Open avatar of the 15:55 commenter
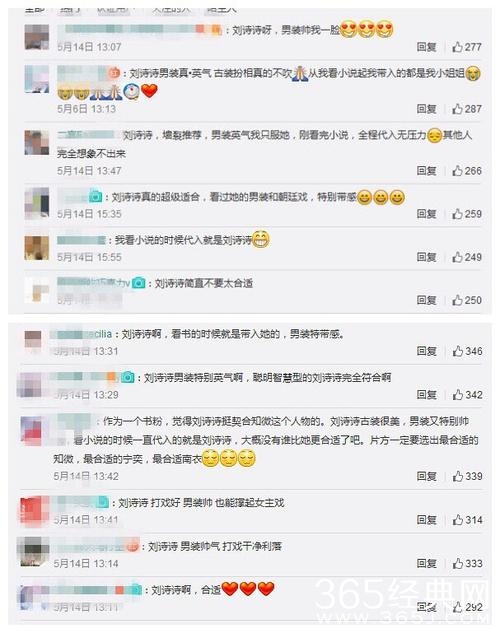 coord(37,247)
